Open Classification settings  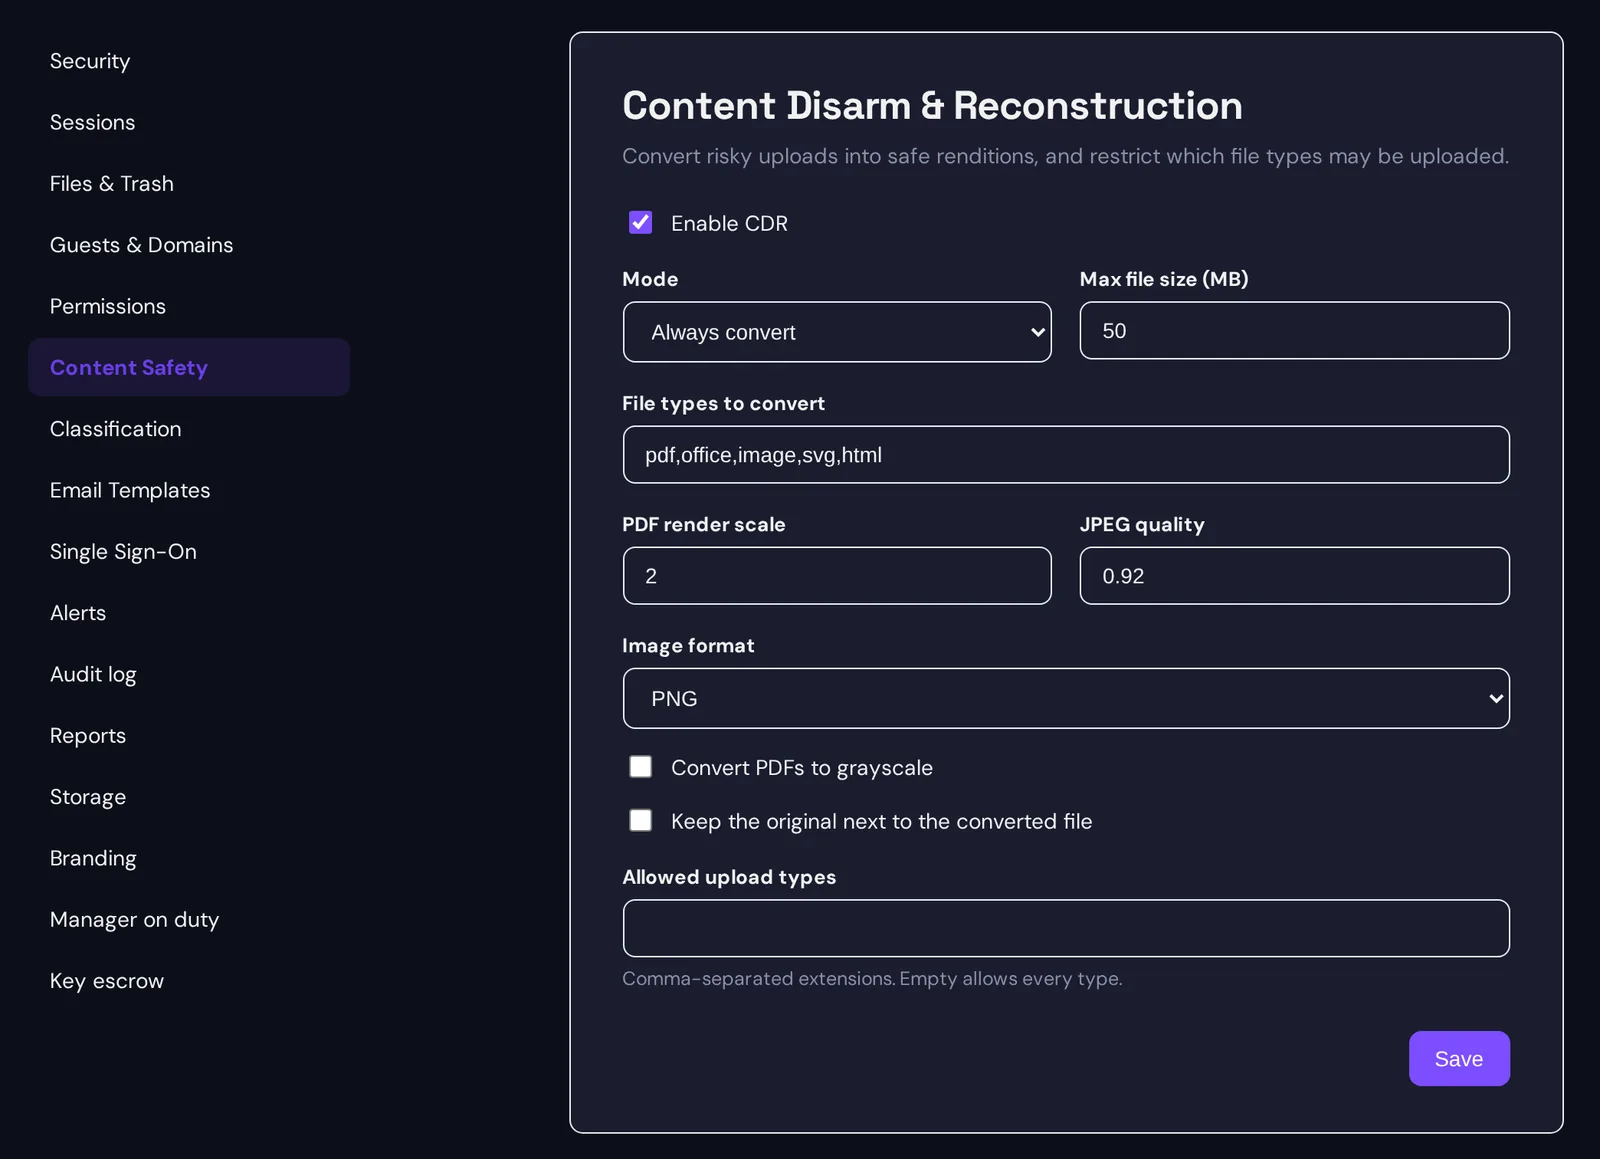[189, 429]
